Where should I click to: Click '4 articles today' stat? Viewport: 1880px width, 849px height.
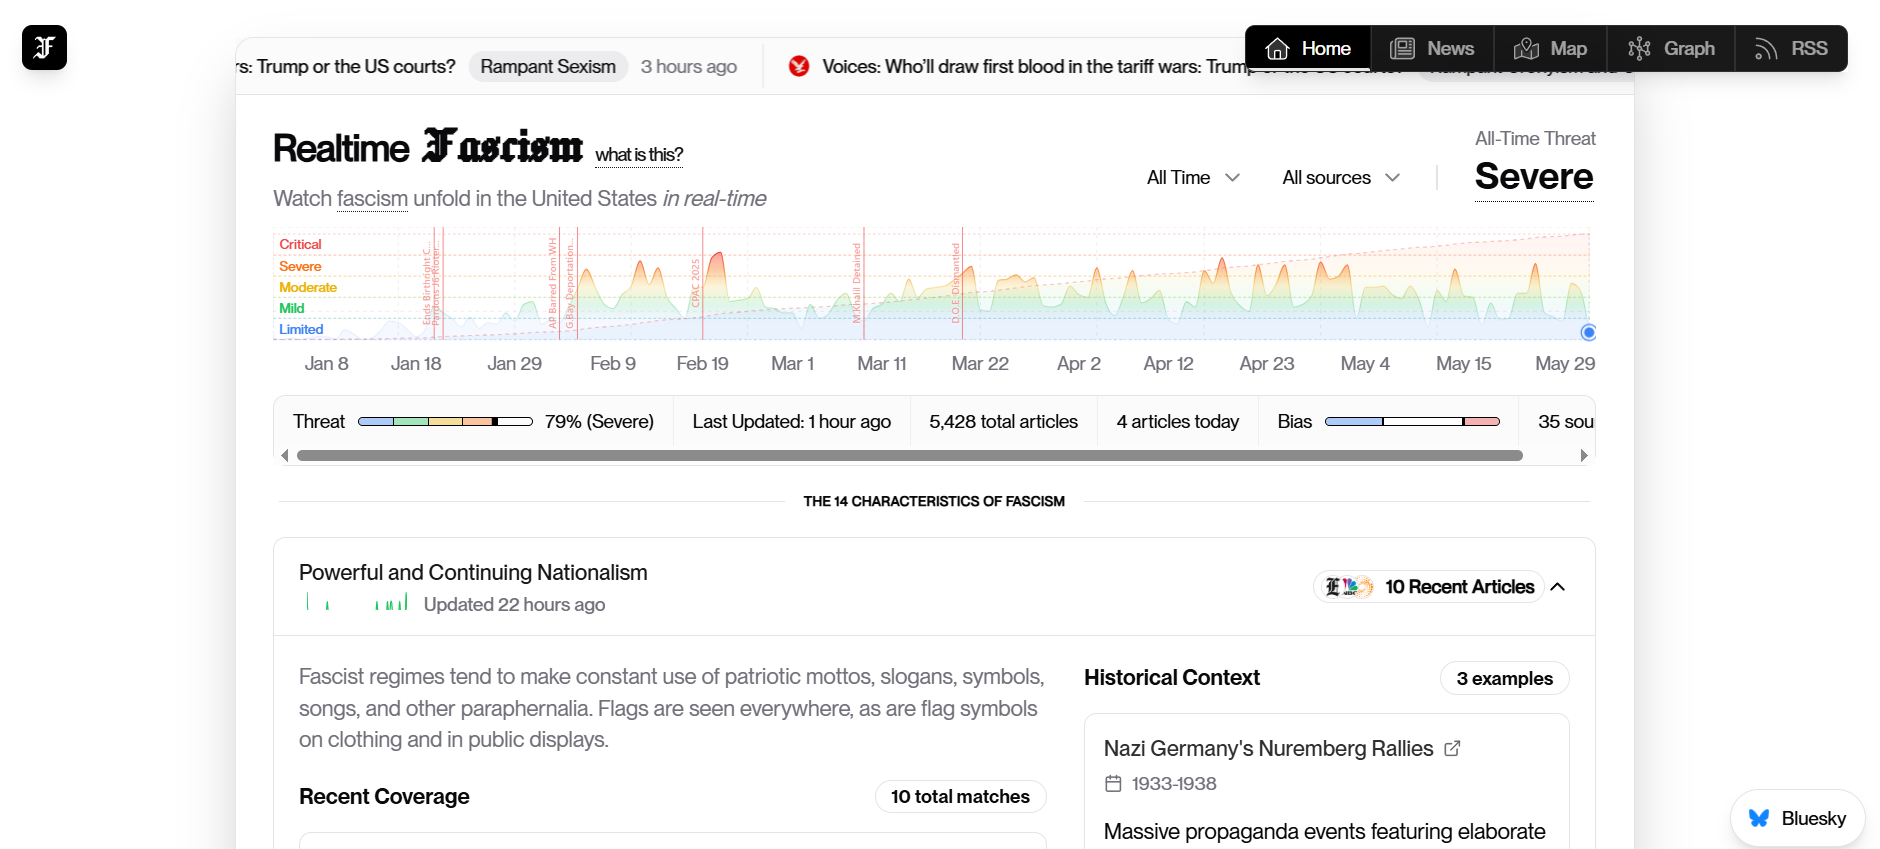pyautogui.click(x=1177, y=422)
